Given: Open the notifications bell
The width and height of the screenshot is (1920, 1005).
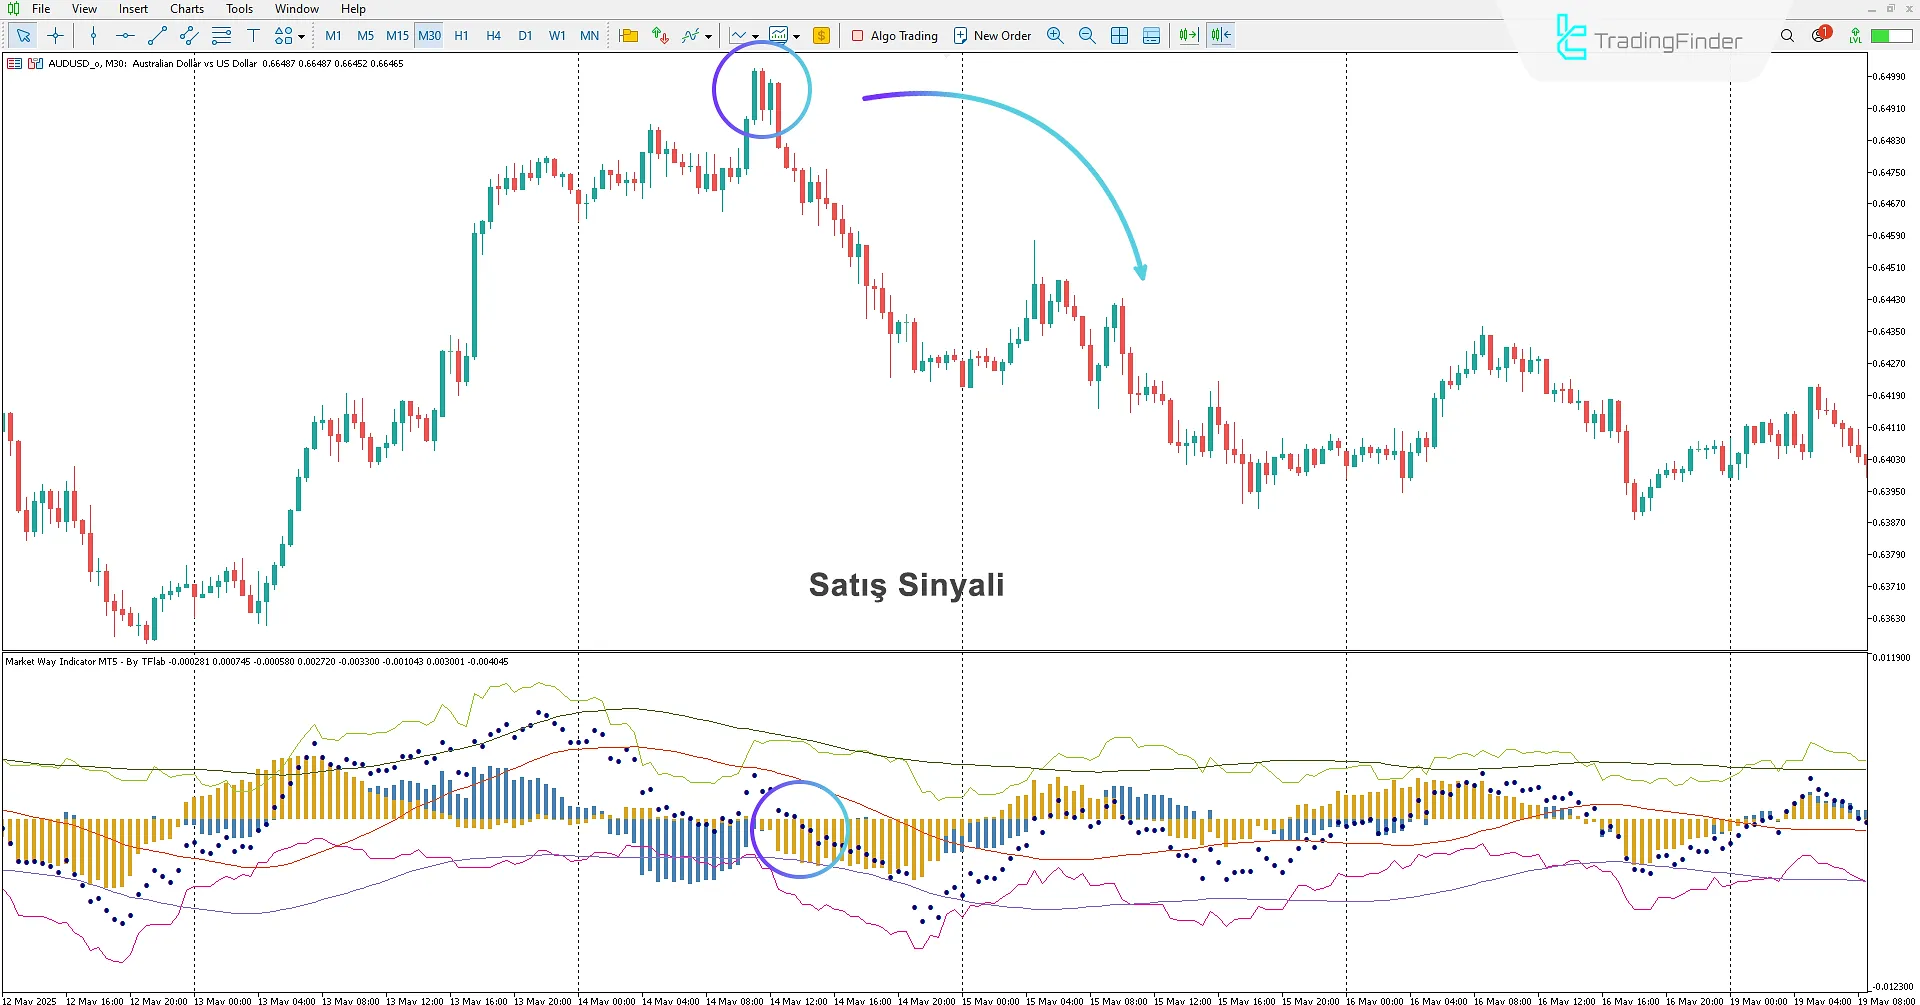Looking at the screenshot, I should [1819, 35].
